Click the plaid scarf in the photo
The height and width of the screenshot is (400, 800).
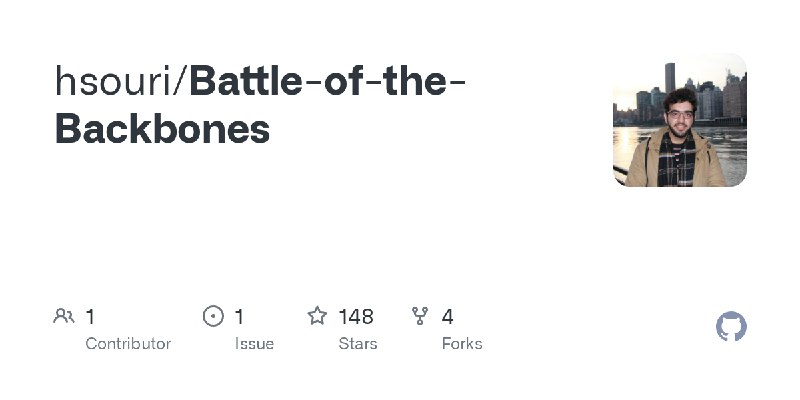click(x=676, y=161)
